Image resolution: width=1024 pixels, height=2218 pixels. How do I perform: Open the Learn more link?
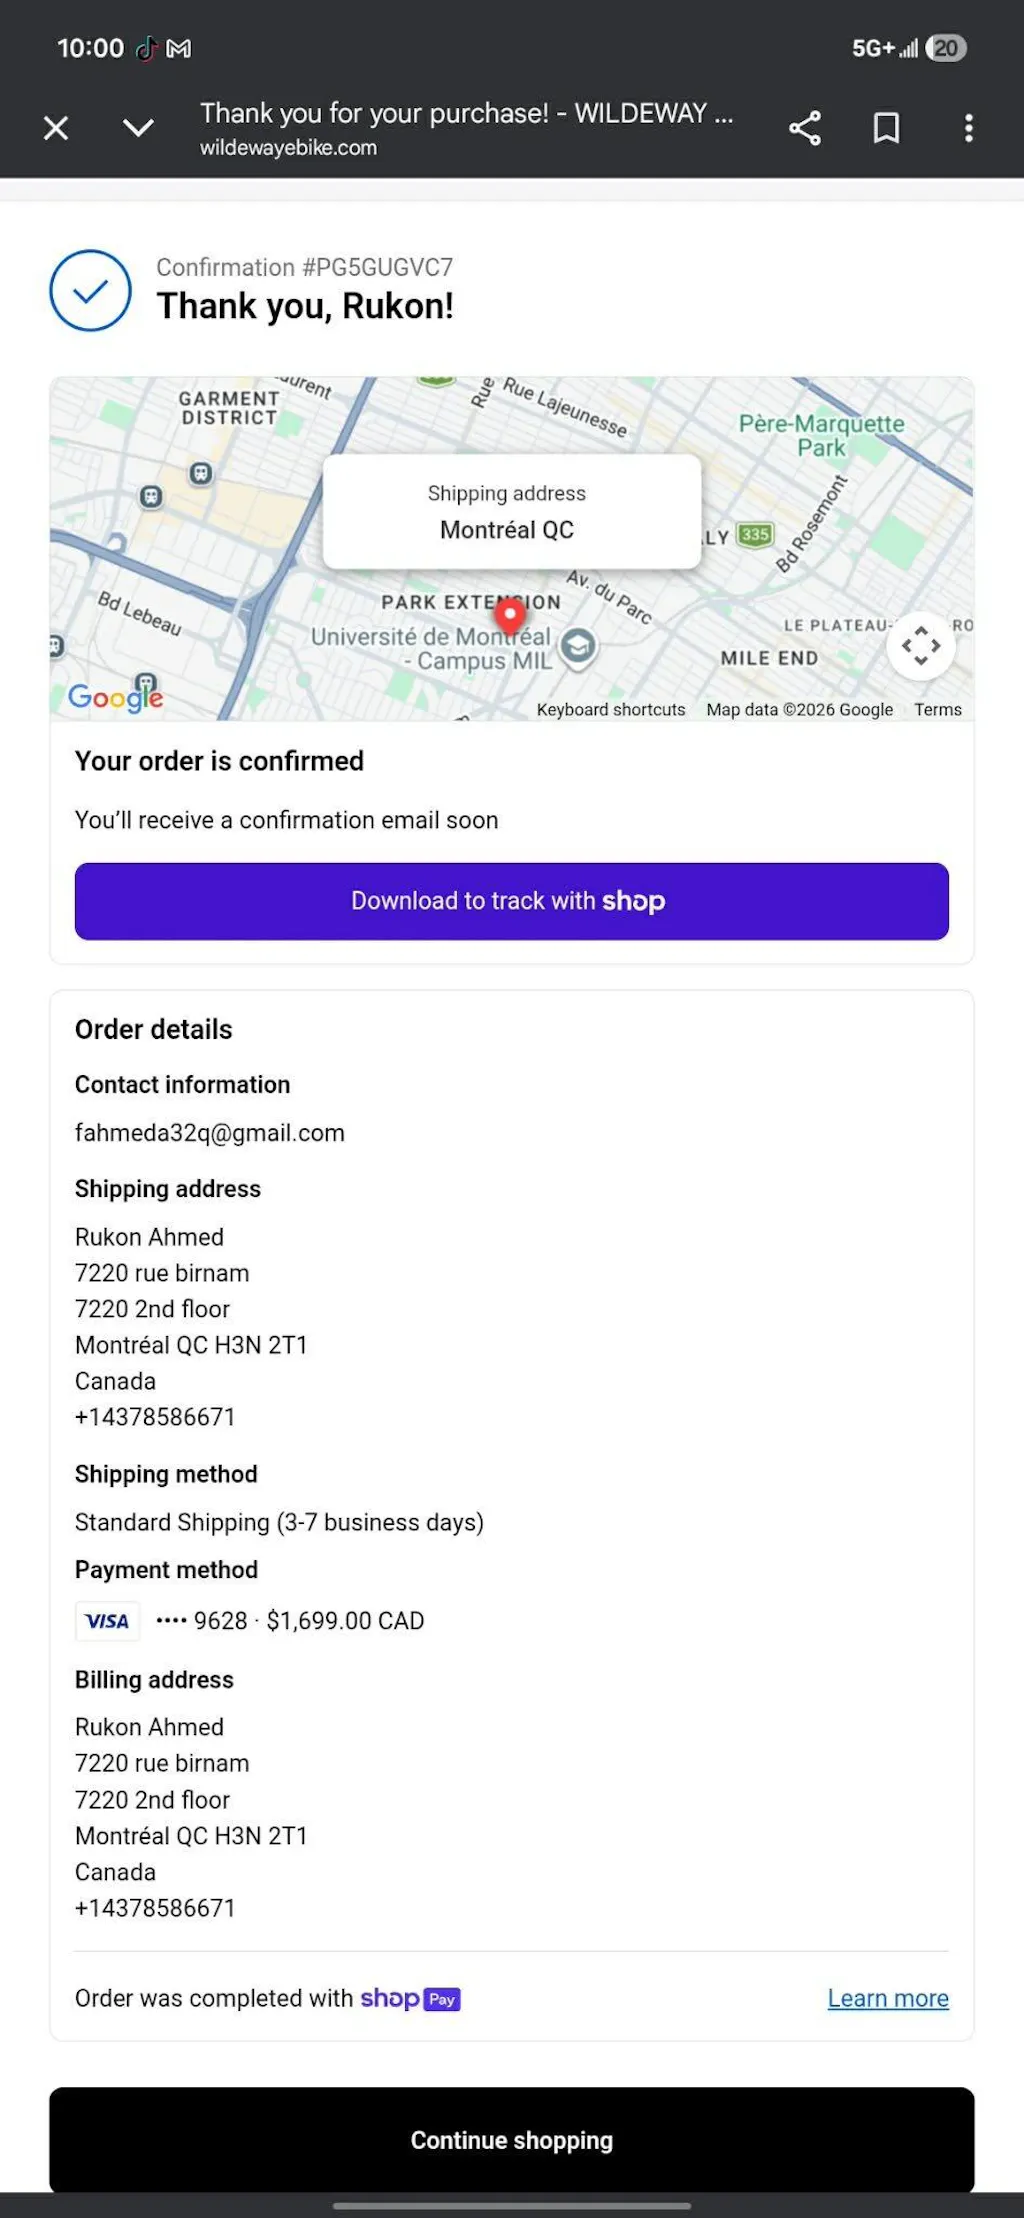pos(888,1998)
